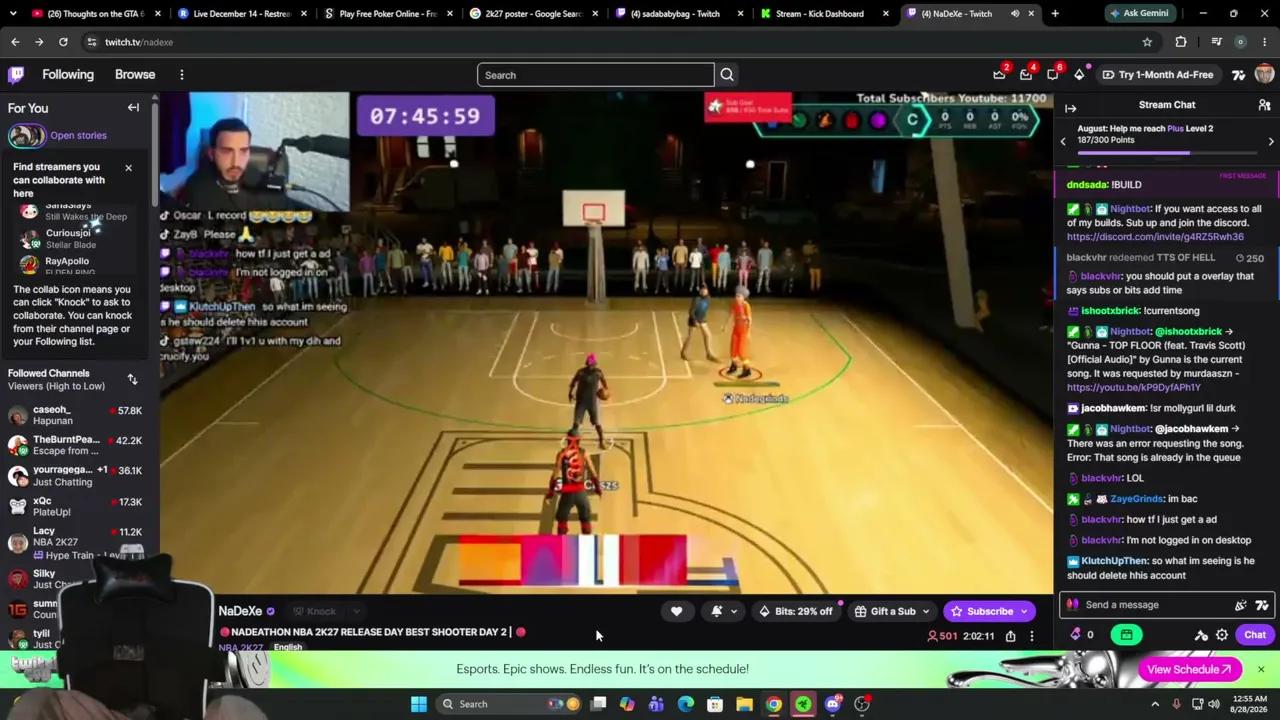Viewport: 1280px width, 720px height.
Task: Click the Chat send button
Action: click(1255, 635)
